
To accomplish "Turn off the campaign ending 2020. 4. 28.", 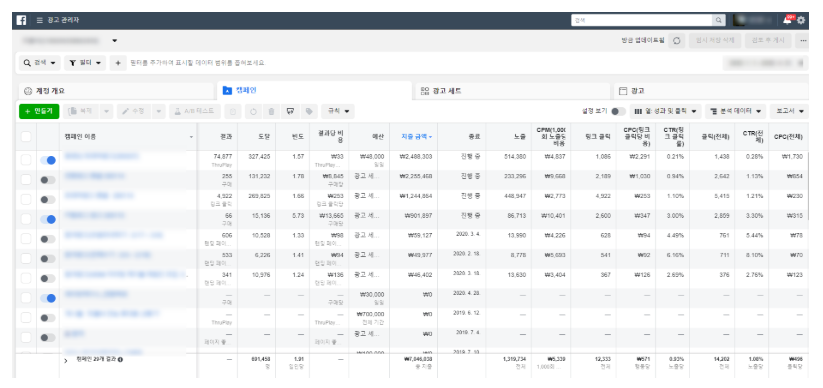I will click(x=48, y=298).
